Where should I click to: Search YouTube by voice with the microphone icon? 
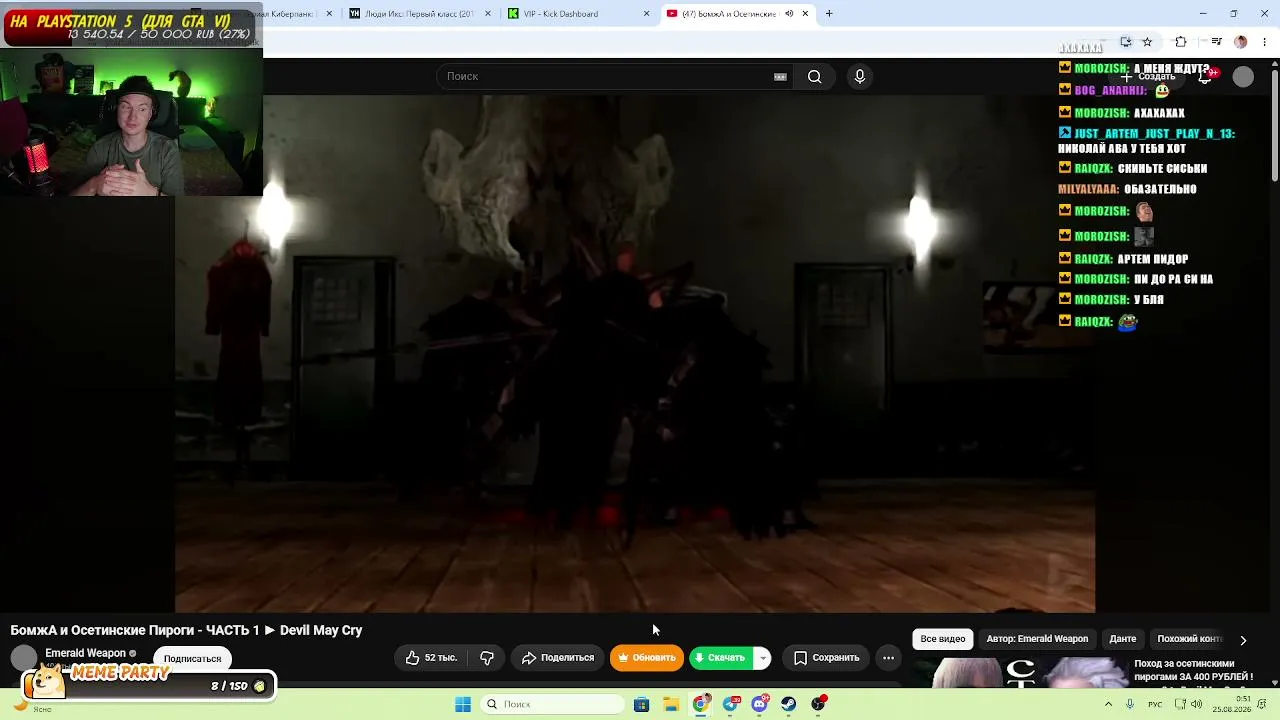[860, 77]
